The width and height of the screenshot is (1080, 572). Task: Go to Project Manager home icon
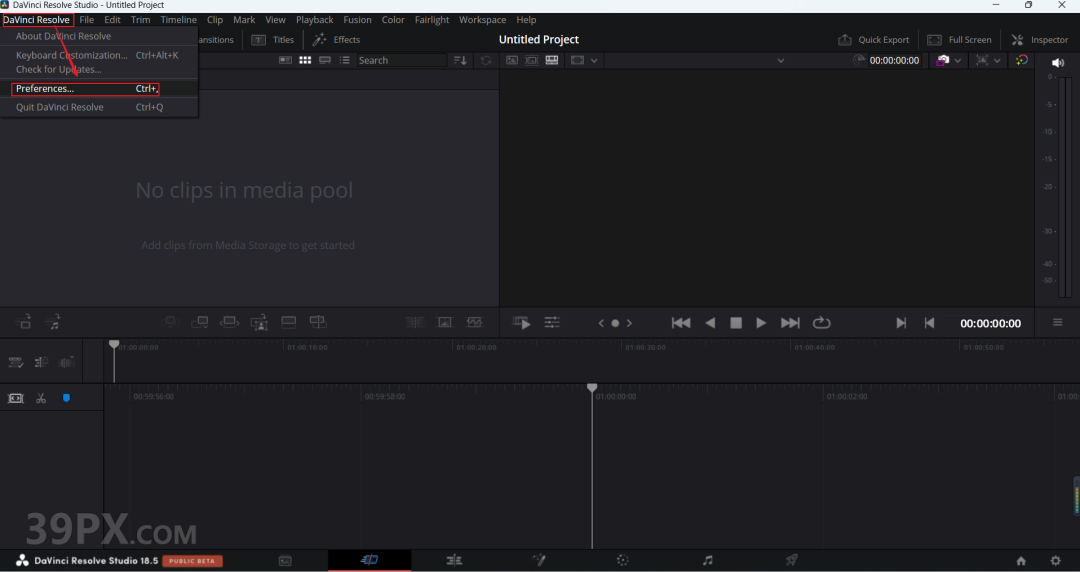click(x=1021, y=560)
